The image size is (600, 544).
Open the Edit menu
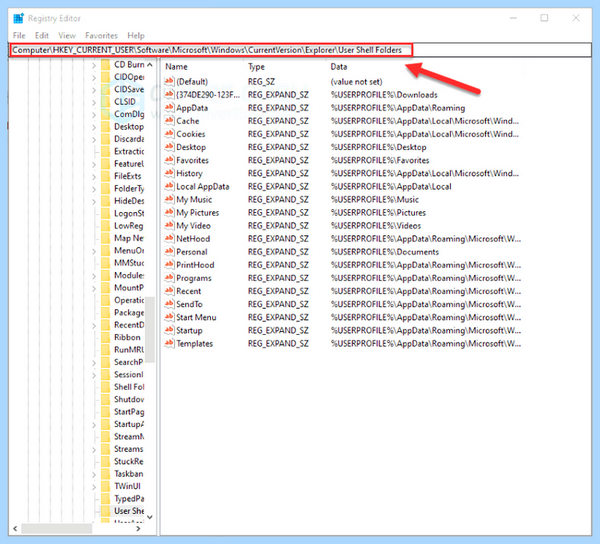point(42,36)
